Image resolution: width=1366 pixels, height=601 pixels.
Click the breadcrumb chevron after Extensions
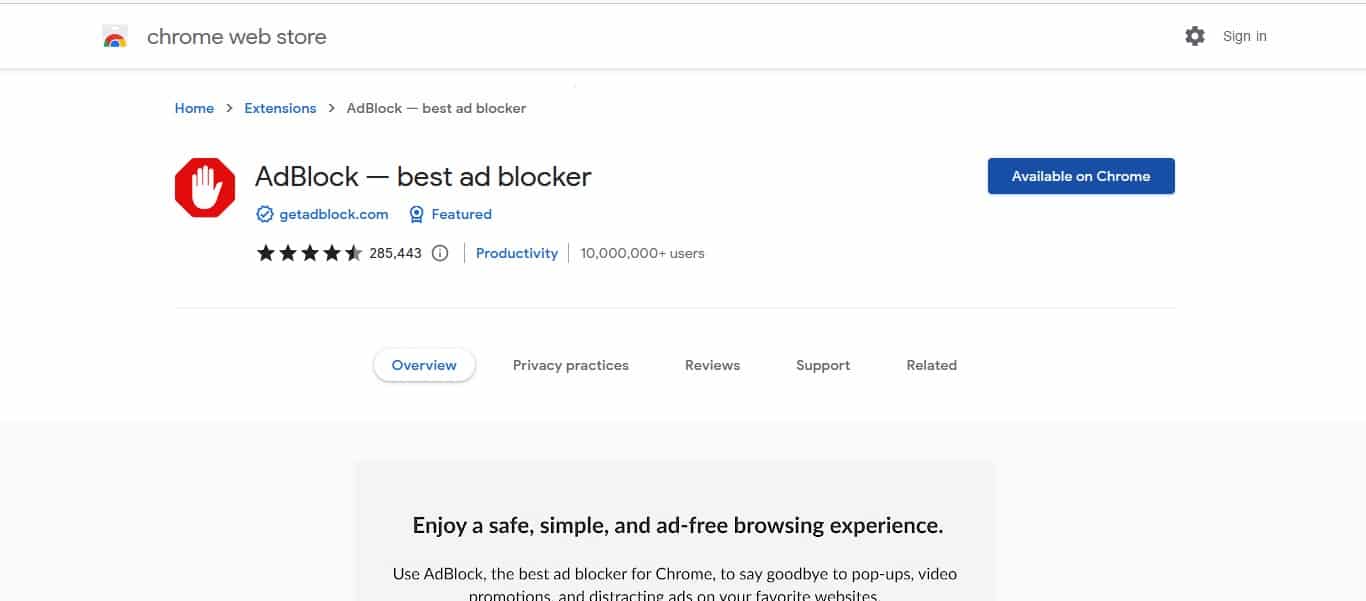click(x=331, y=108)
